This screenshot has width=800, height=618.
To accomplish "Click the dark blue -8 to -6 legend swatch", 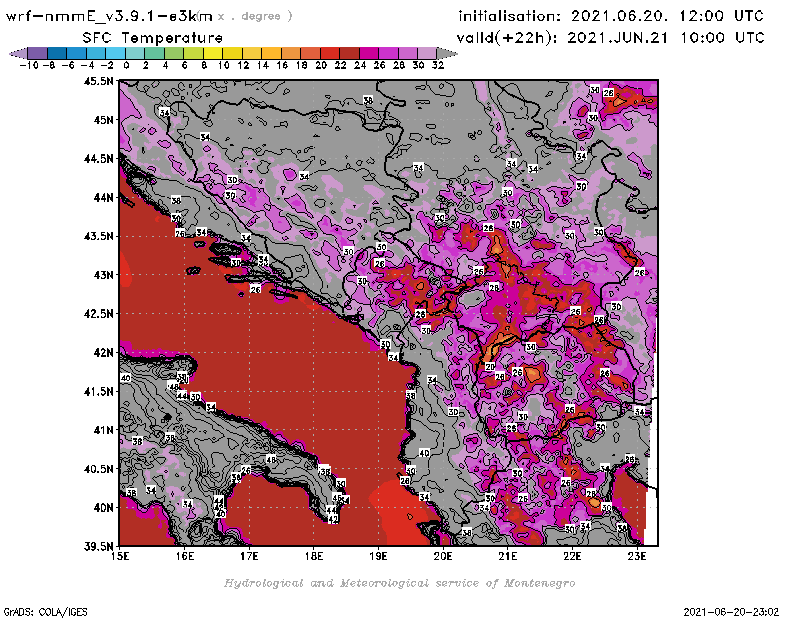I will pyautogui.click(x=57, y=54).
